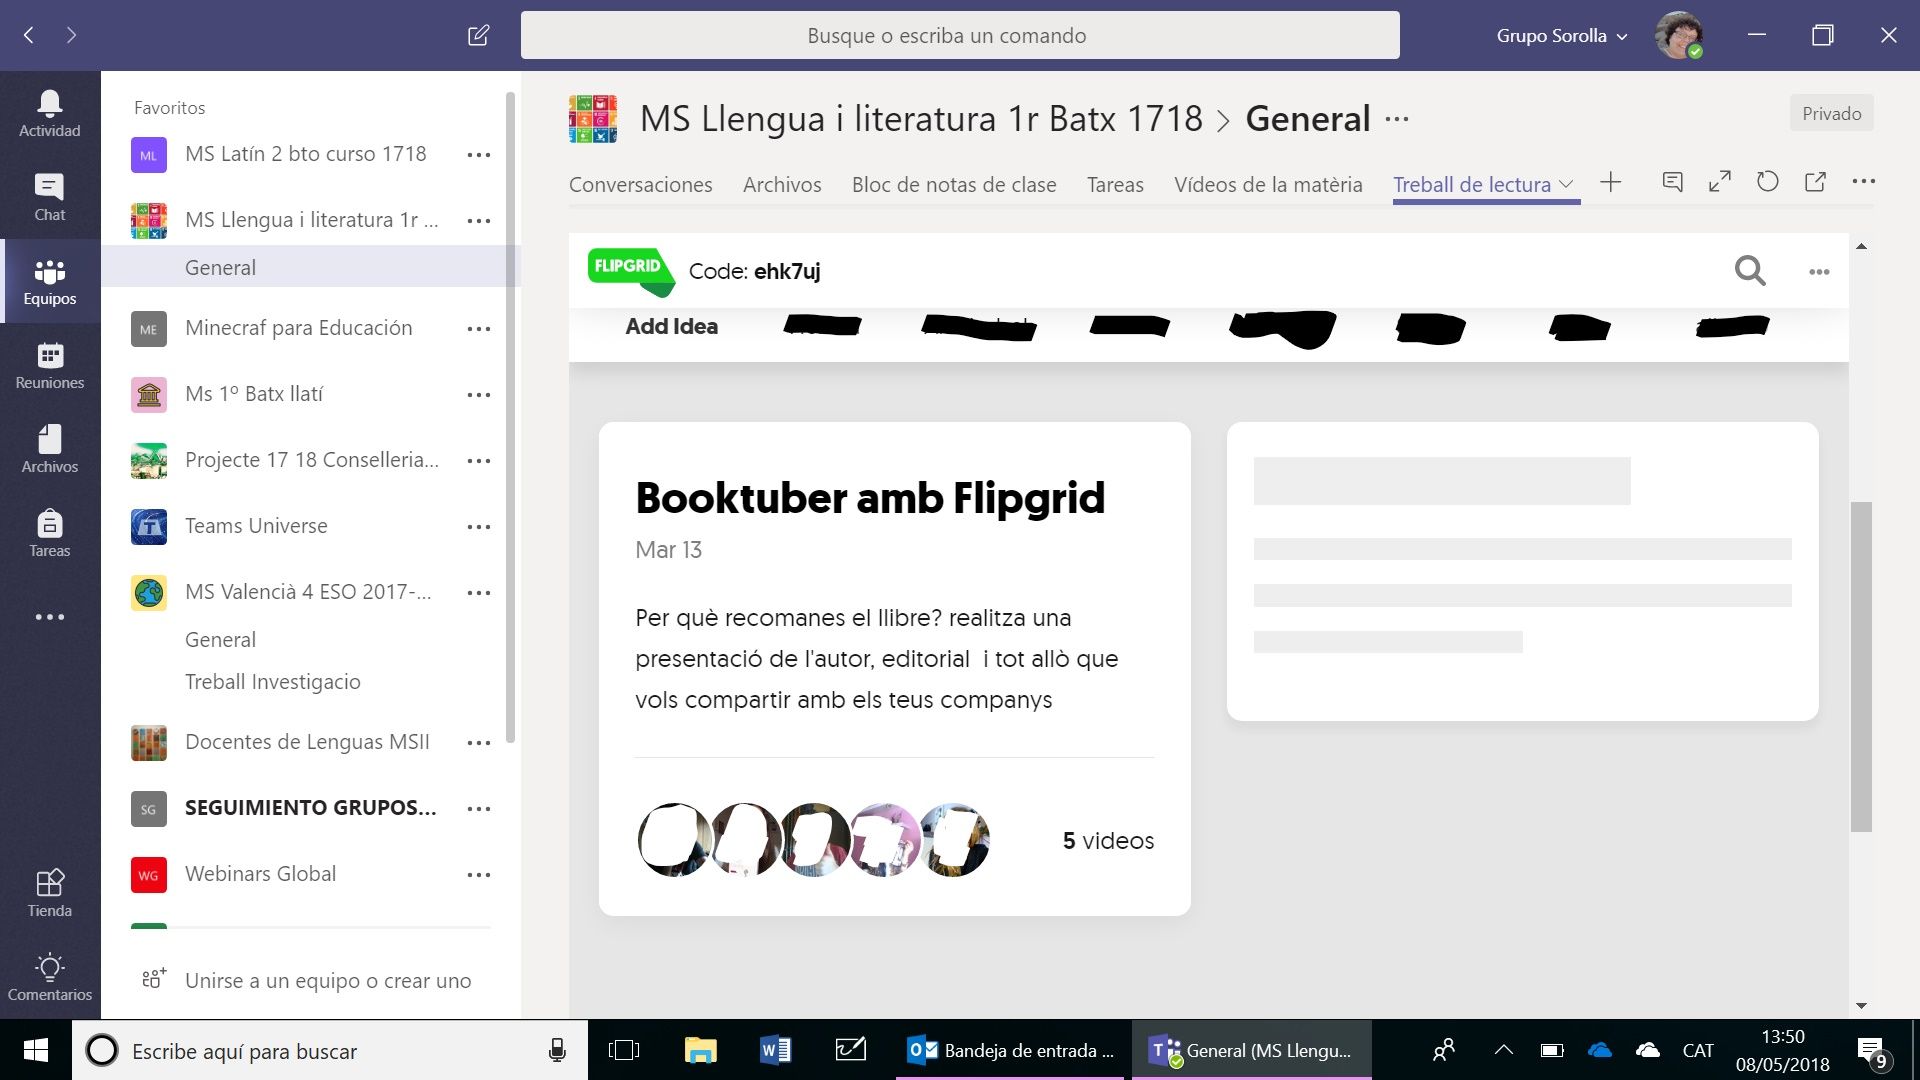Open the Actividad bell in sidebar

tap(49, 113)
